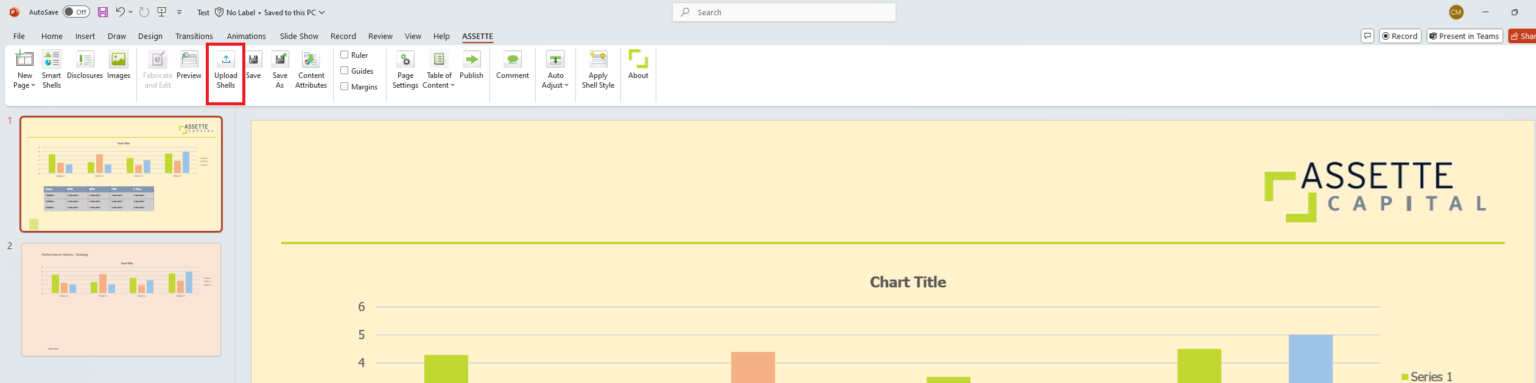
Task: Click the No Label sensitivity button
Action: [237, 12]
